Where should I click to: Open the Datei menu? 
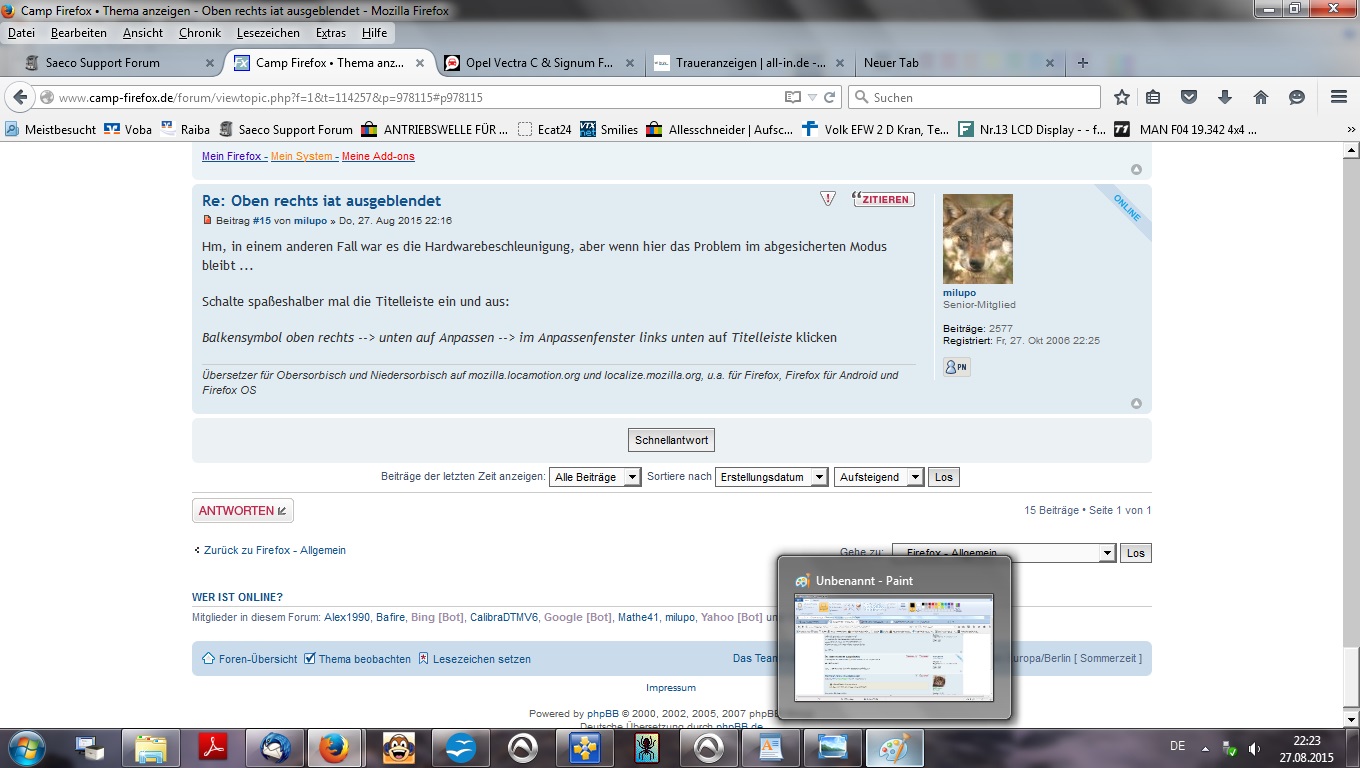point(21,33)
